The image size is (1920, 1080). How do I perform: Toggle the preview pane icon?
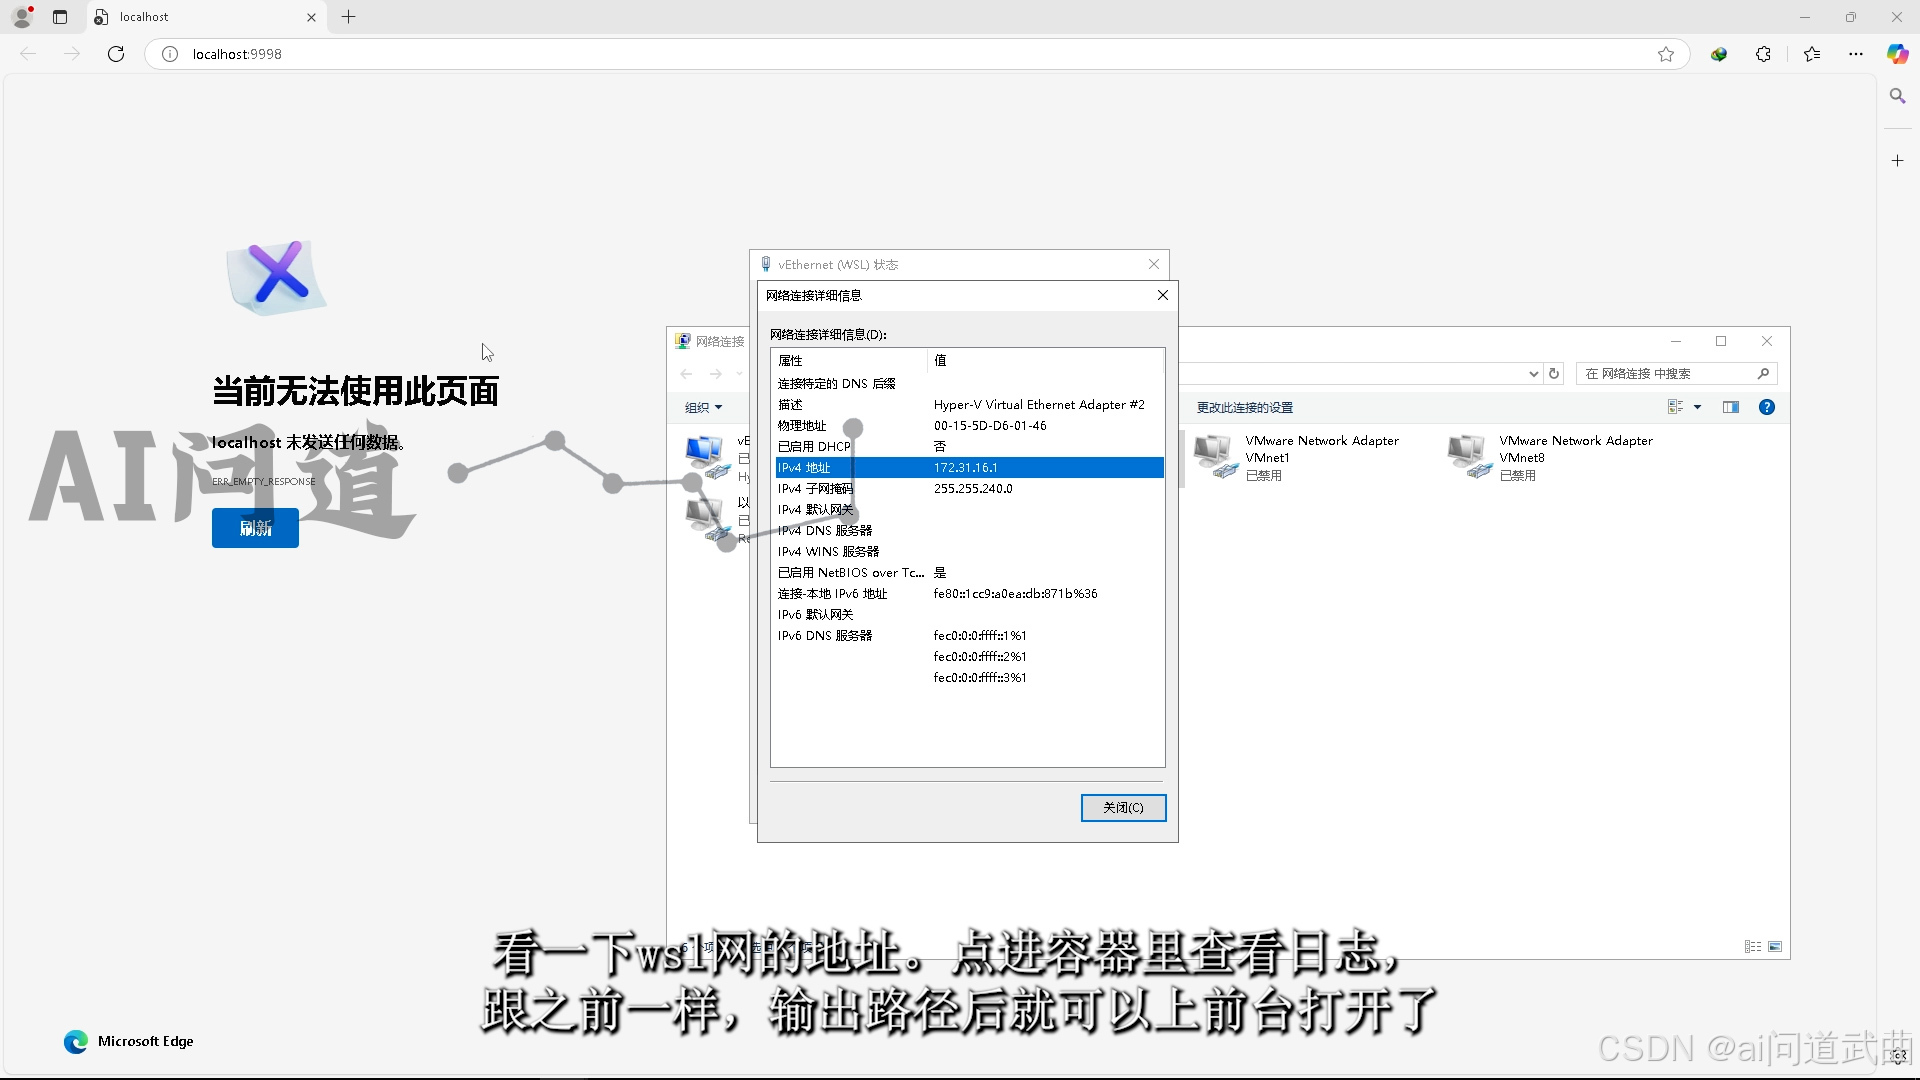click(x=1730, y=407)
